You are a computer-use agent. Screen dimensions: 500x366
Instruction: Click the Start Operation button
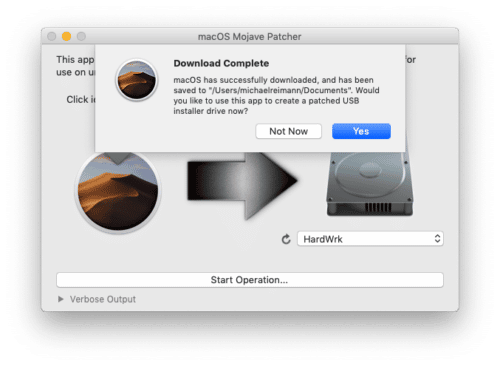click(250, 280)
